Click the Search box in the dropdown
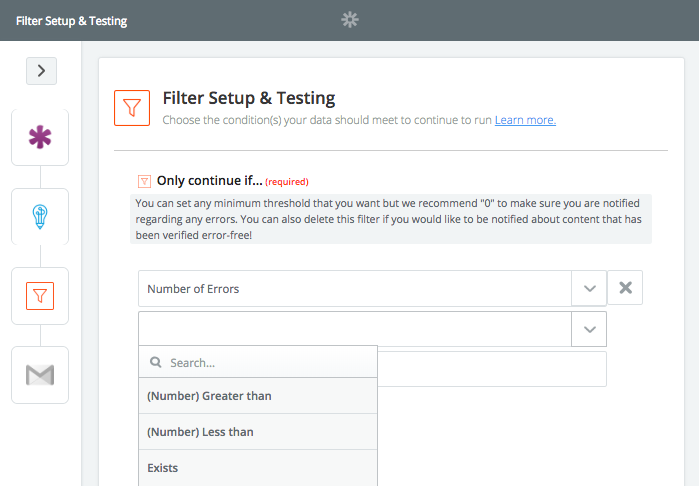700x486 pixels. click(258, 362)
